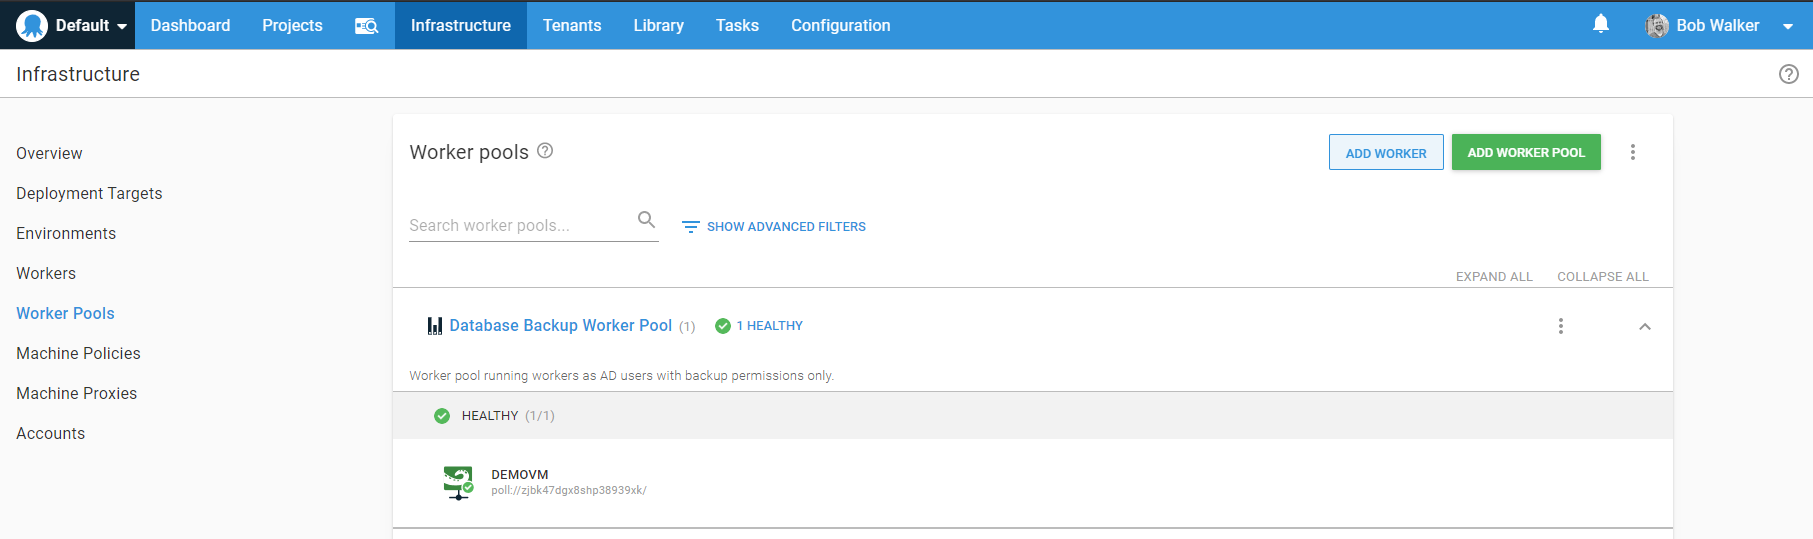The image size is (1813, 539).
Task: Open the Database Backup Worker Pool link
Action: [x=560, y=326]
